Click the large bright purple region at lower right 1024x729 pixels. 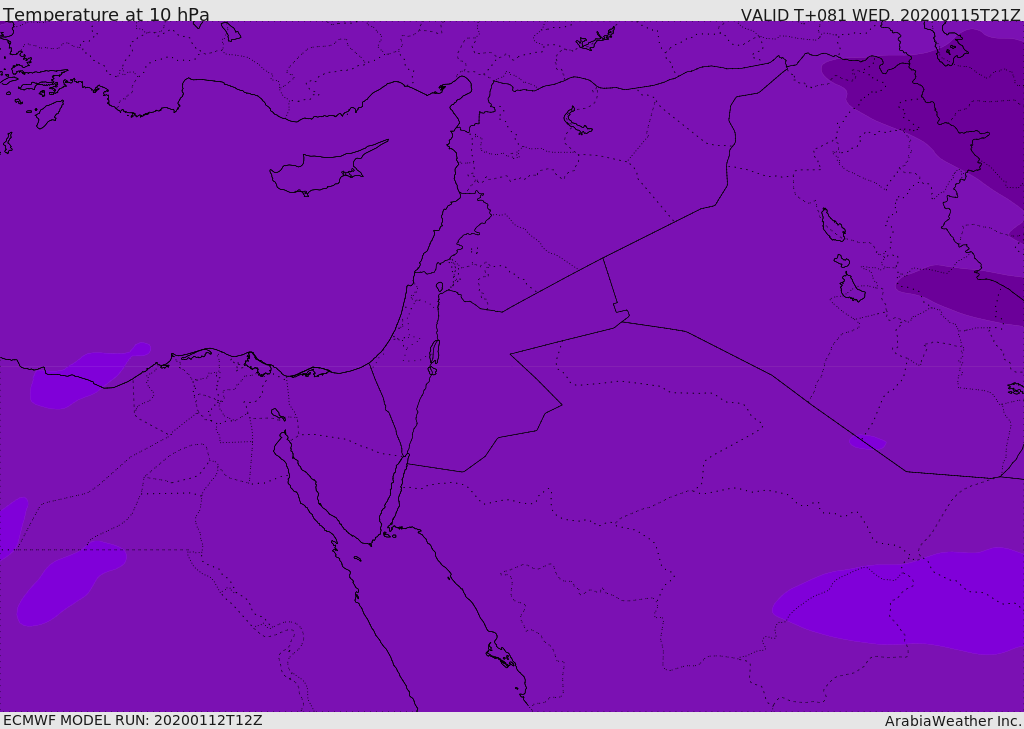pos(908,602)
